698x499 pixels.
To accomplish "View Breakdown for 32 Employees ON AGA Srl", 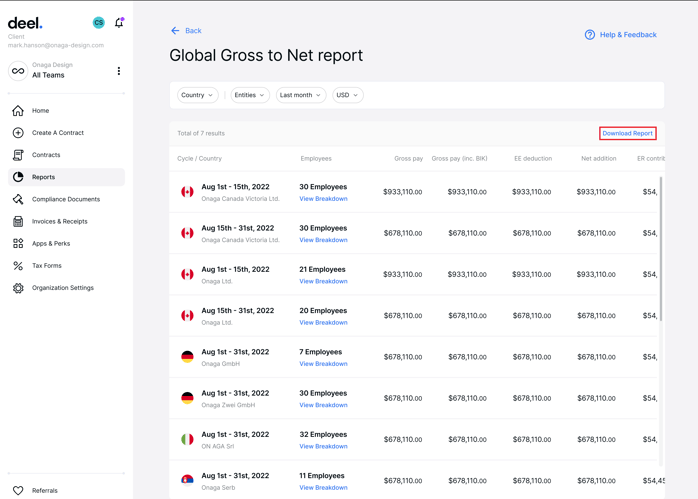I will click(323, 446).
